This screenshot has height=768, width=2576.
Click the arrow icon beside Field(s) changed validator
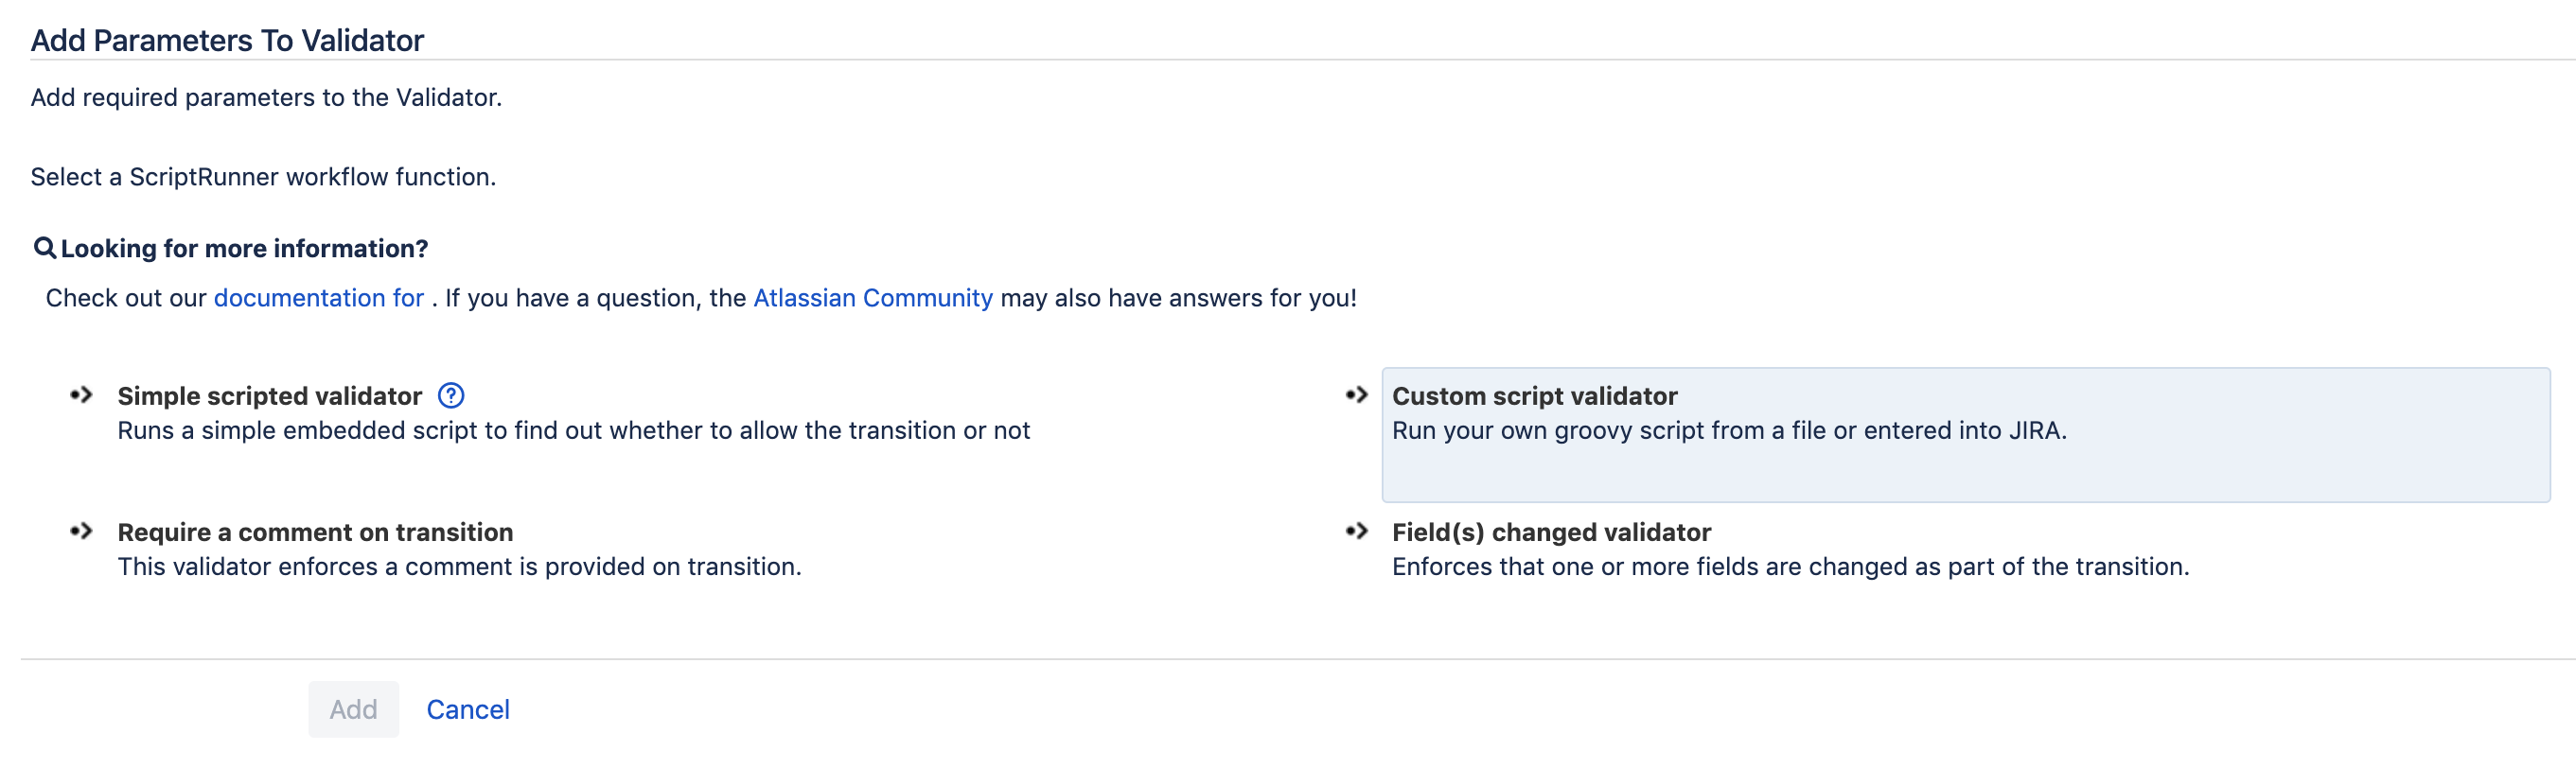[x=1357, y=531]
